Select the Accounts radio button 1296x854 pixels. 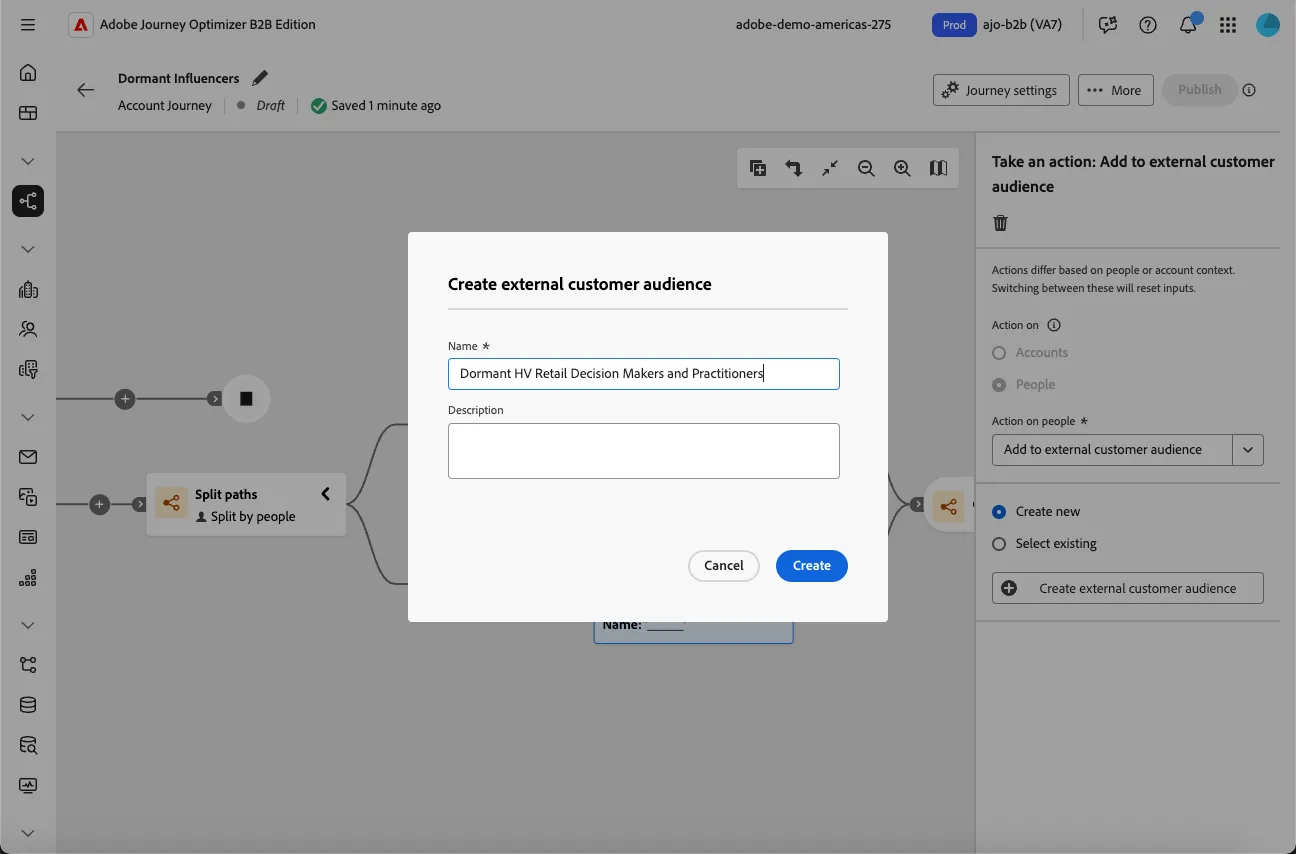coord(999,353)
